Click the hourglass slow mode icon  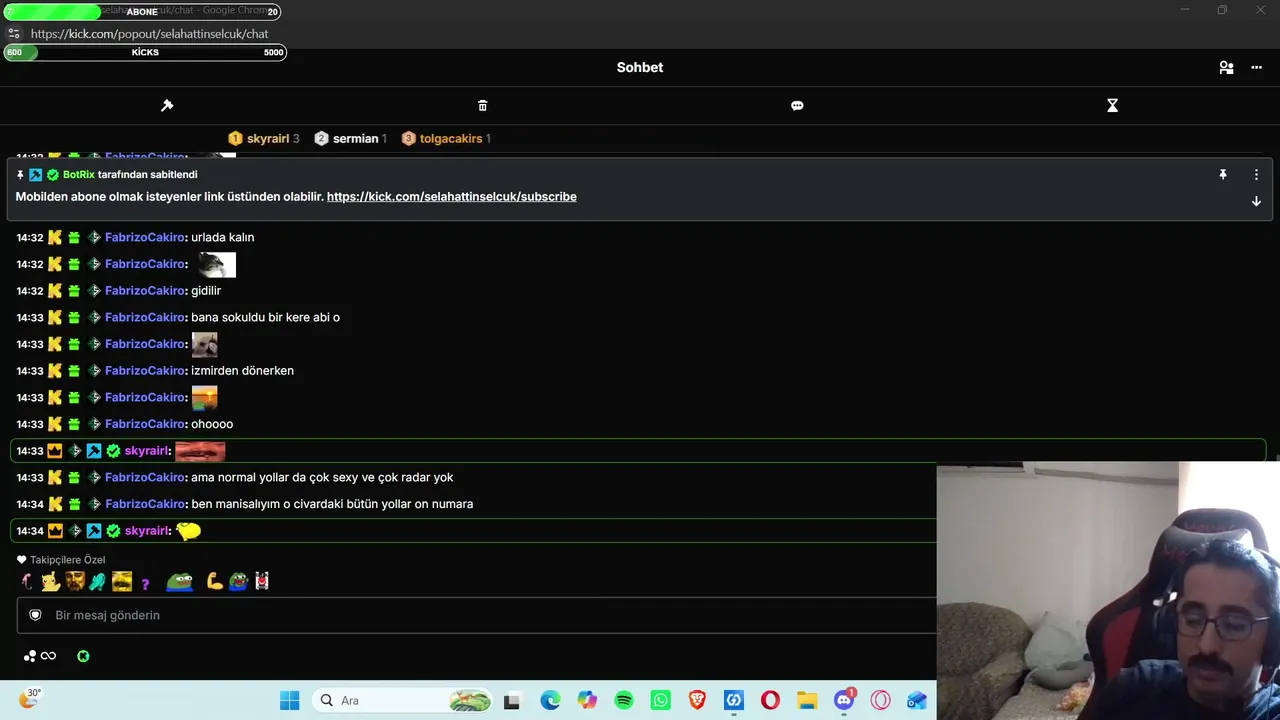(x=1112, y=106)
